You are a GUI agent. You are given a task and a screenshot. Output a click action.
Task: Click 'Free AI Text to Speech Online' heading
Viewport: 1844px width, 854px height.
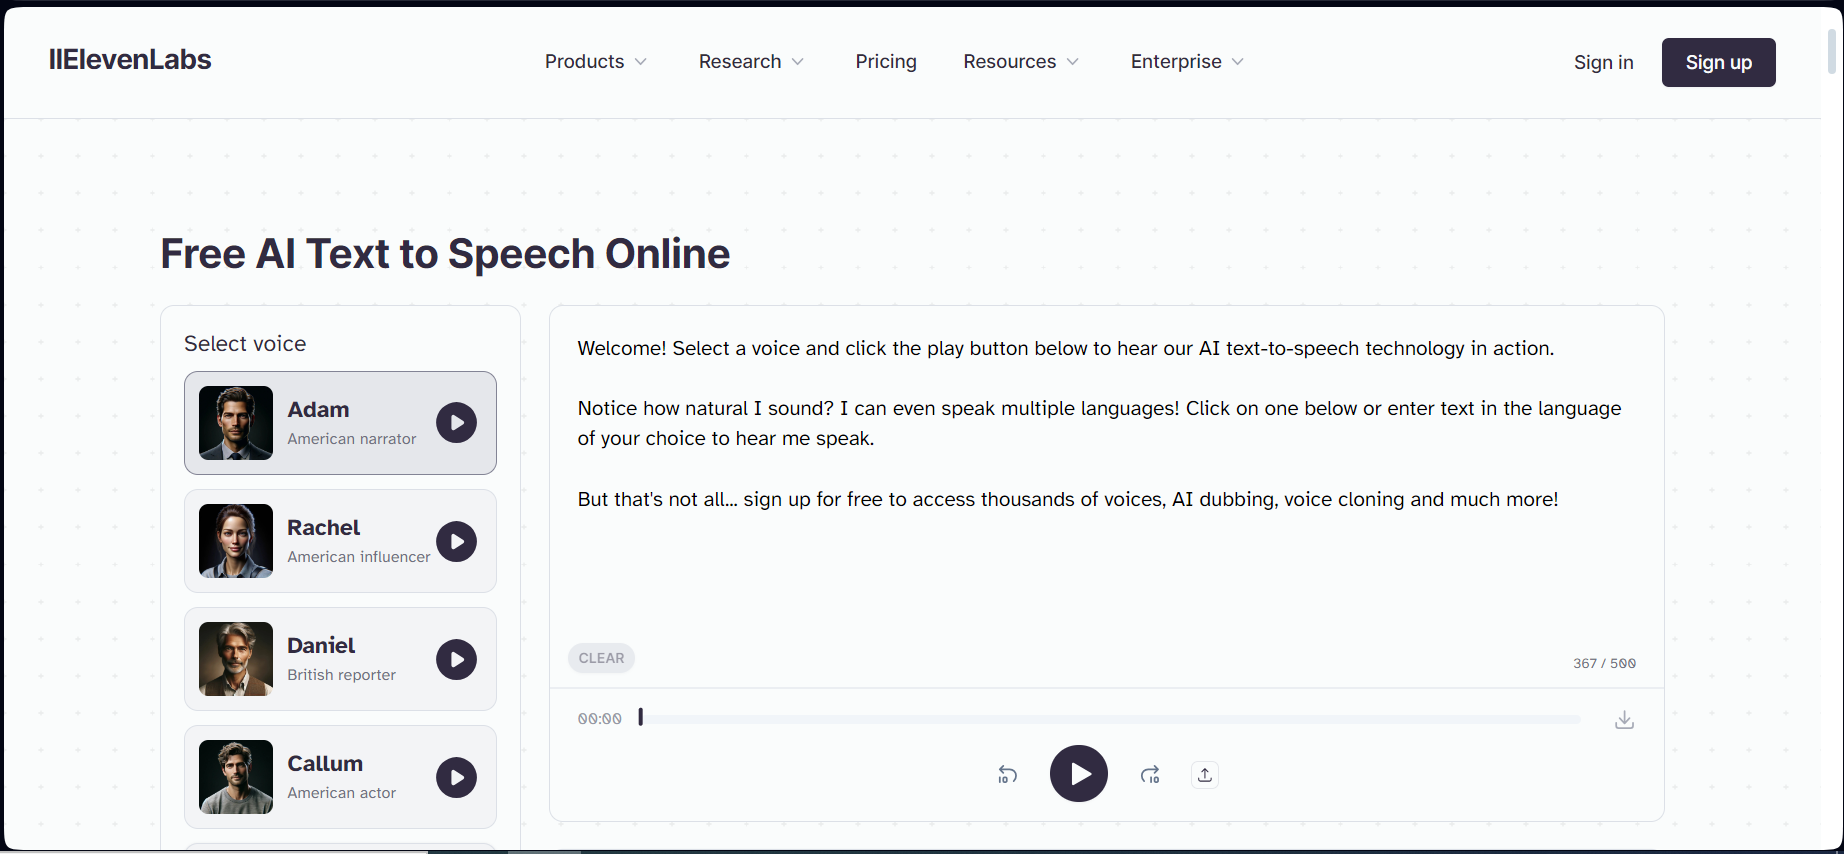click(x=445, y=254)
